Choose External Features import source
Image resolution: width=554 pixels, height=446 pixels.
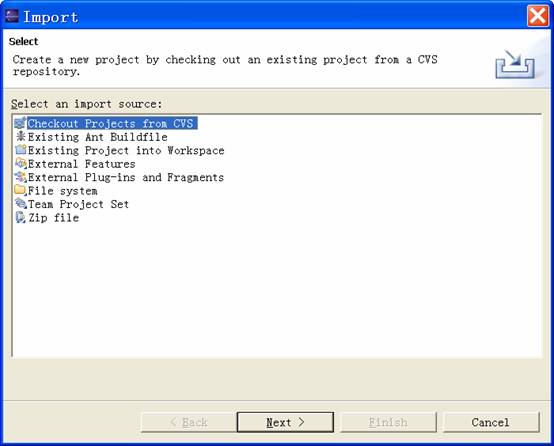pyautogui.click(x=81, y=164)
